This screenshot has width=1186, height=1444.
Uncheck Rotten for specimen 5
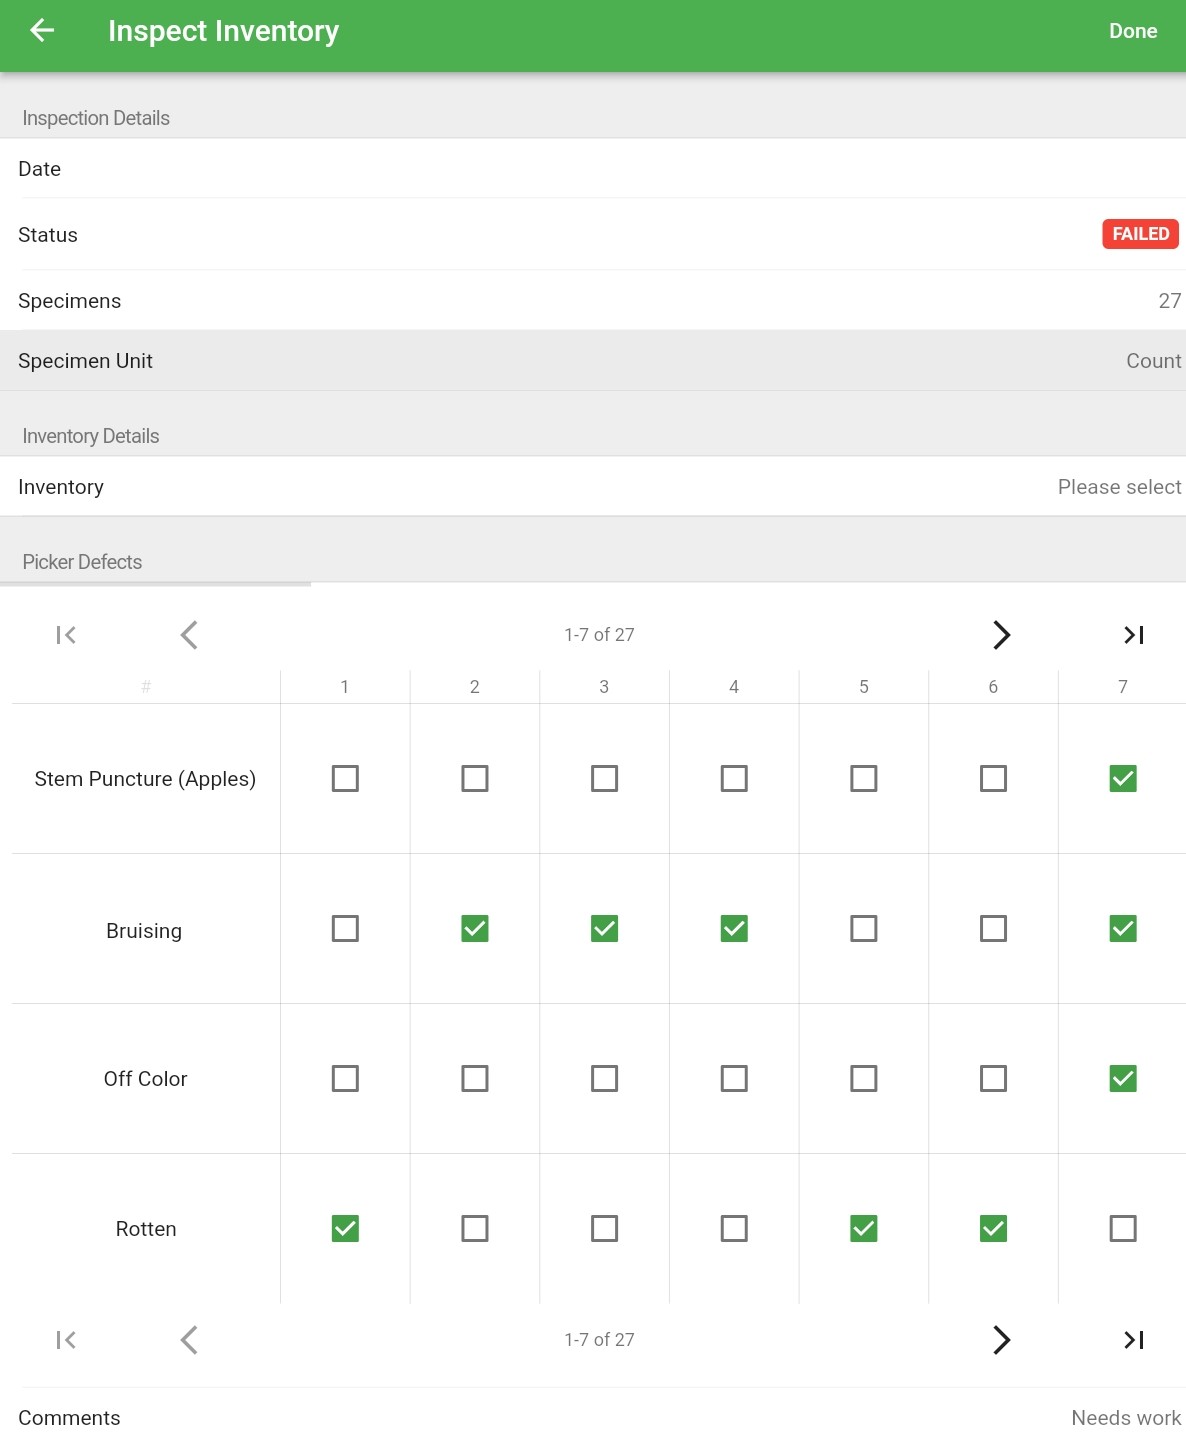864,1228
